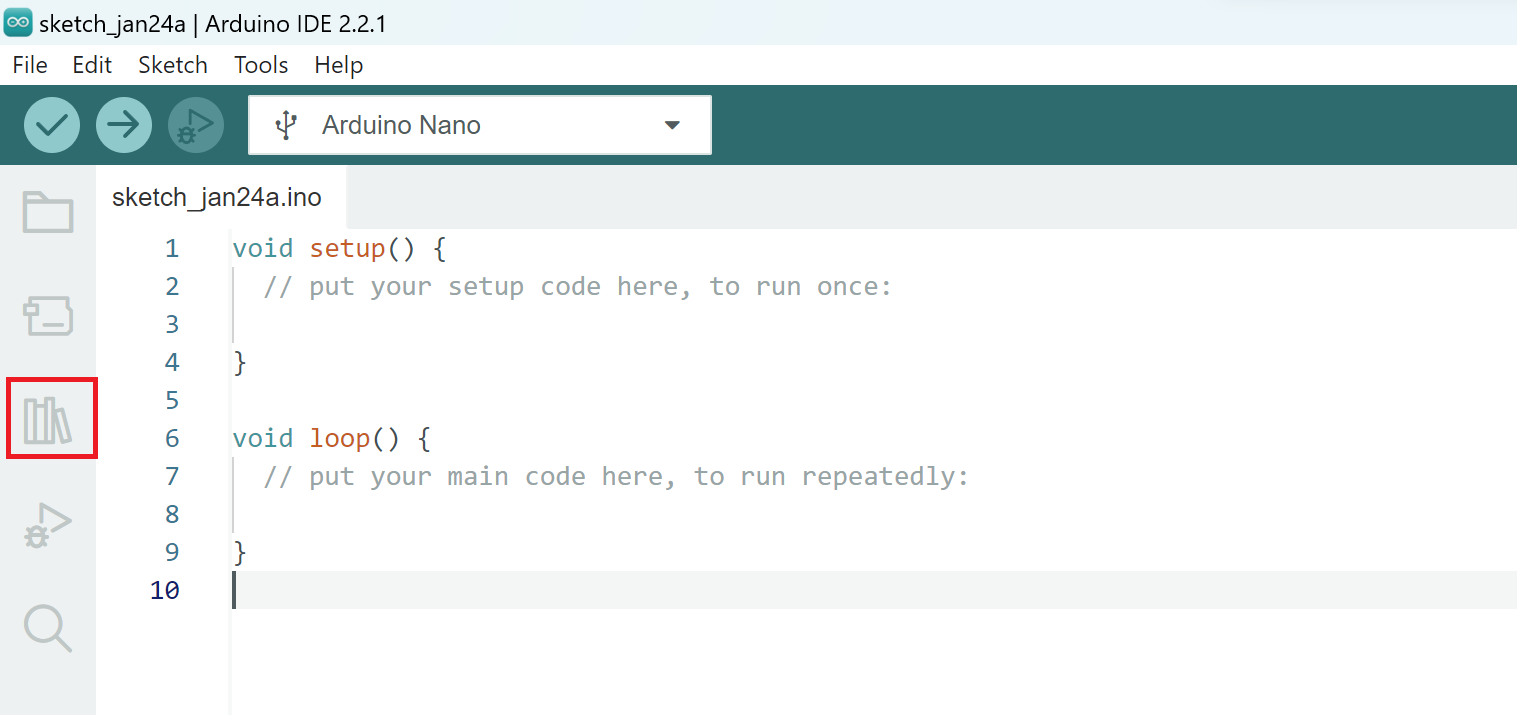The width and height of the screenshot is (1517, 715).
Task: Open the Debug panel in sidebar
Action: 48,525
